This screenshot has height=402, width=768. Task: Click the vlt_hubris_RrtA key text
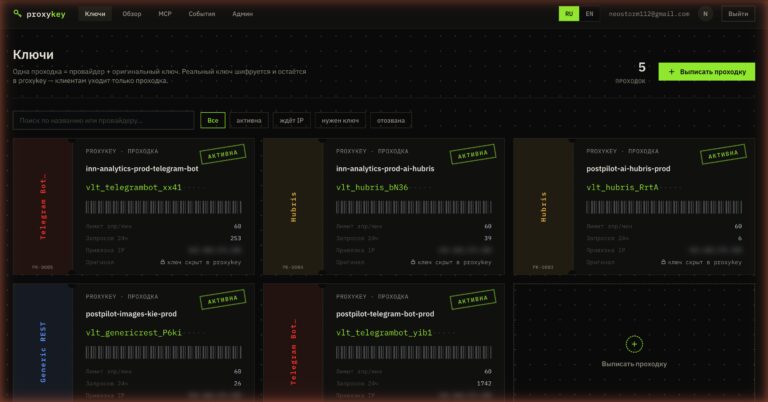(623, 187)
